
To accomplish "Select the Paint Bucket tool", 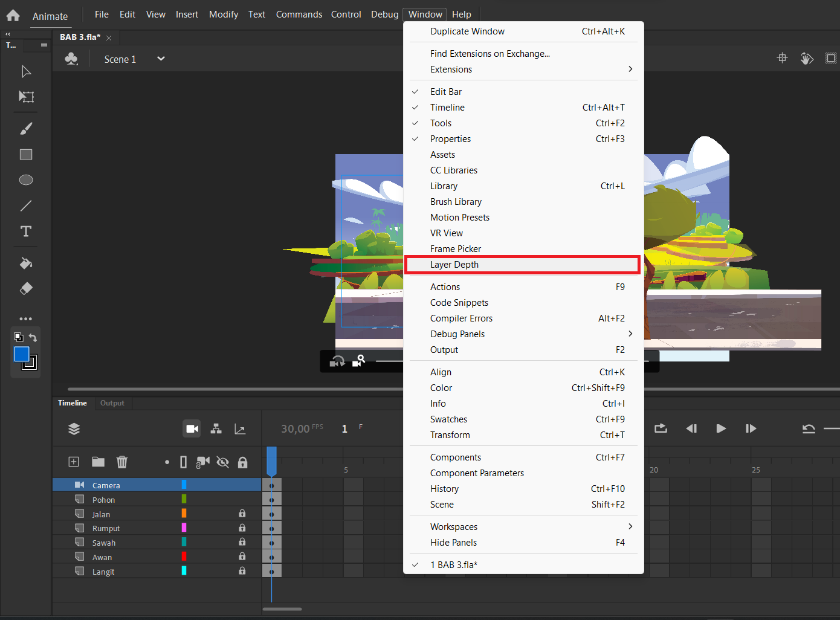I will (x=26, y=263).
